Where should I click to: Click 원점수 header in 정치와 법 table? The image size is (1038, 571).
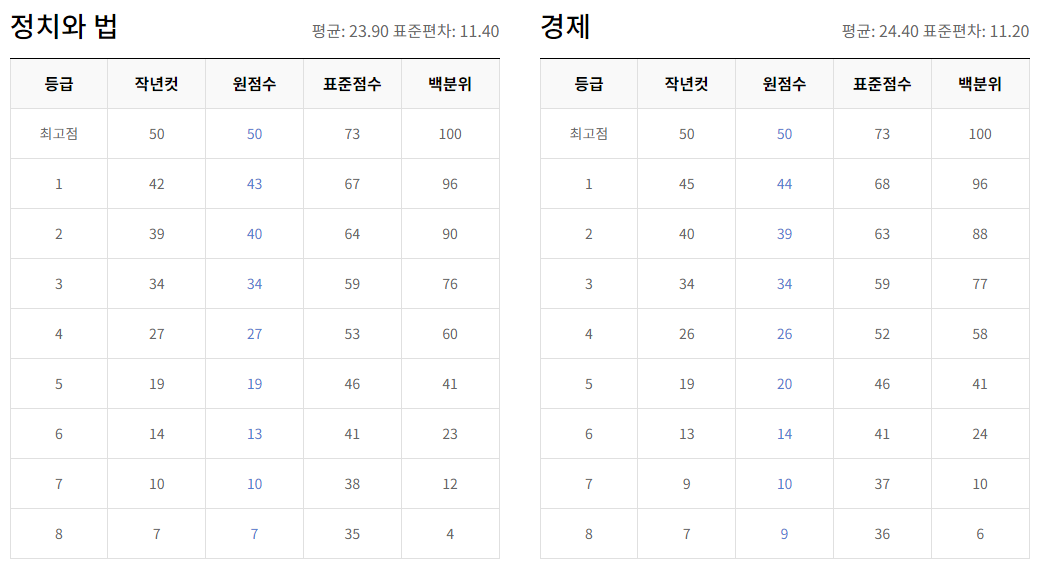click(254, 84)
